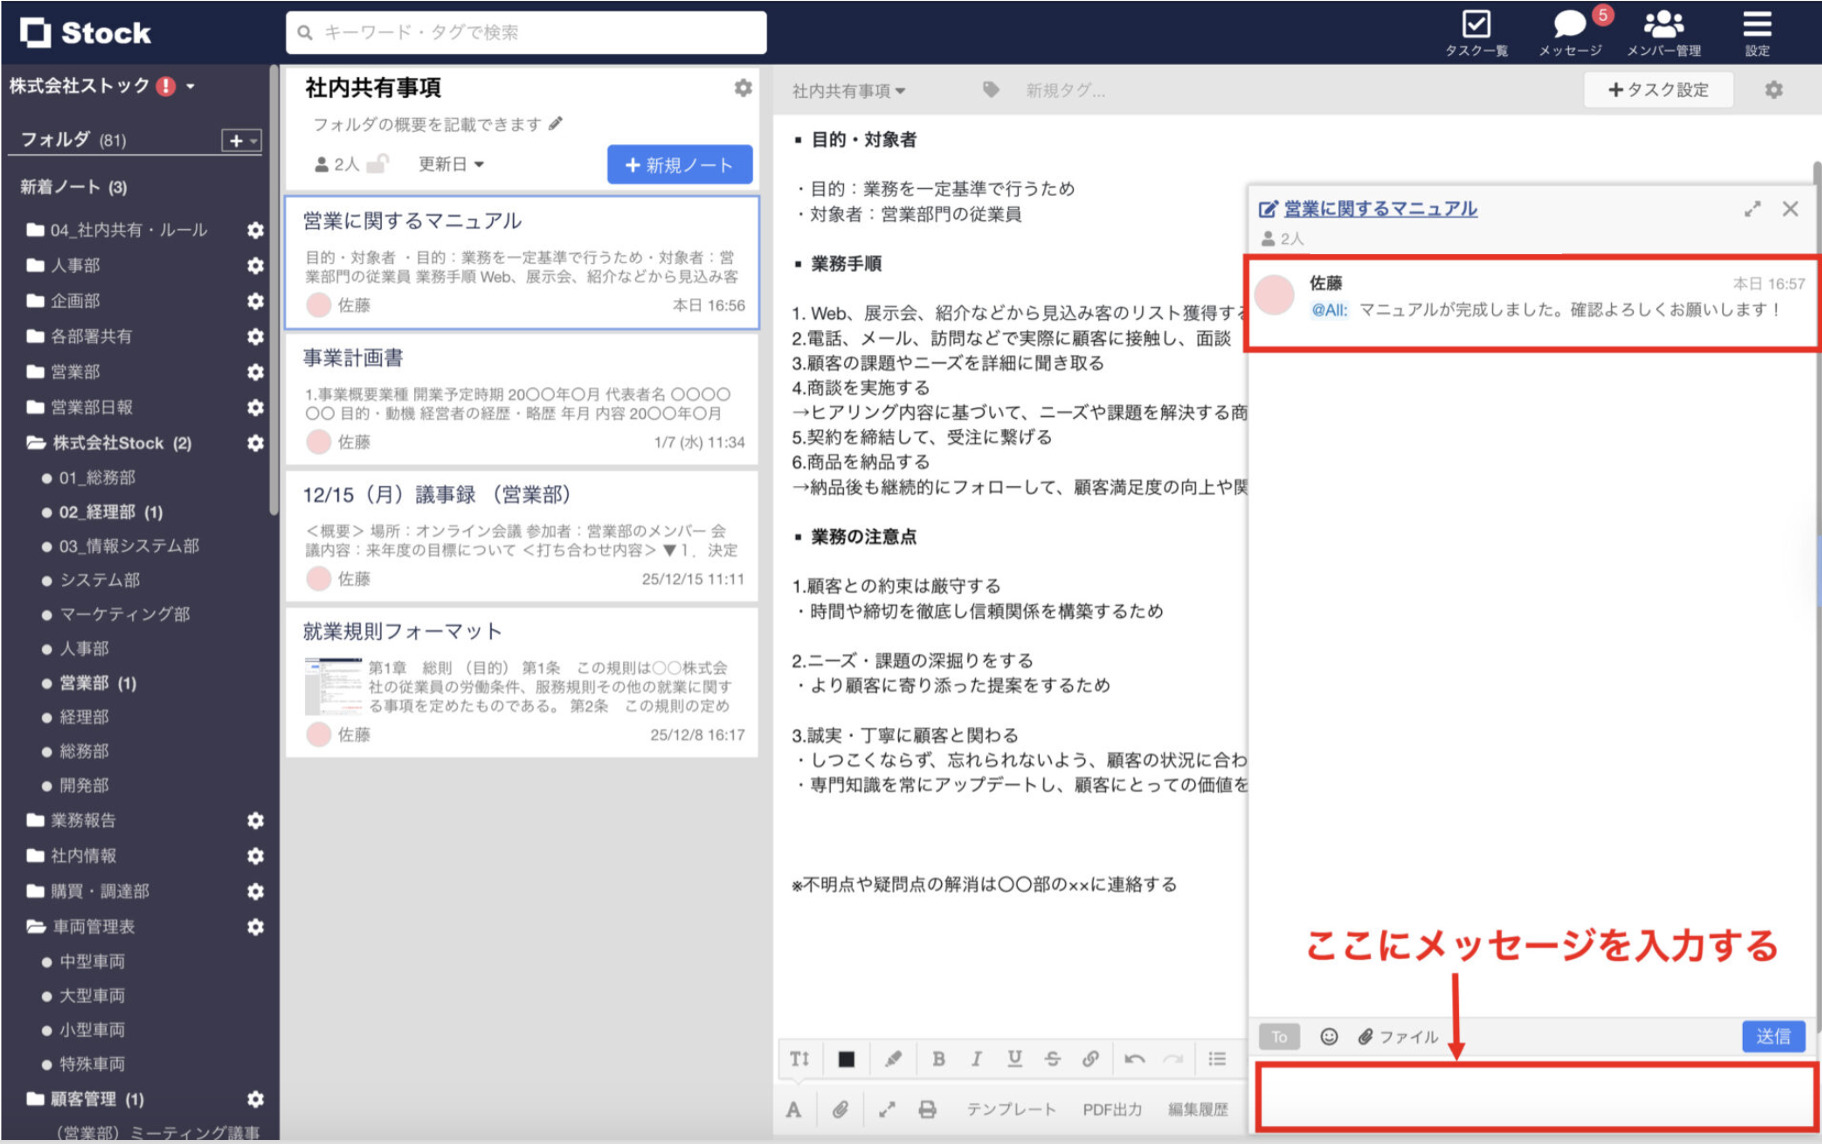Create a note with 新規ノート button
Image resolution: width=1822 pixels, height=1144 pixels.
[680, 165]
